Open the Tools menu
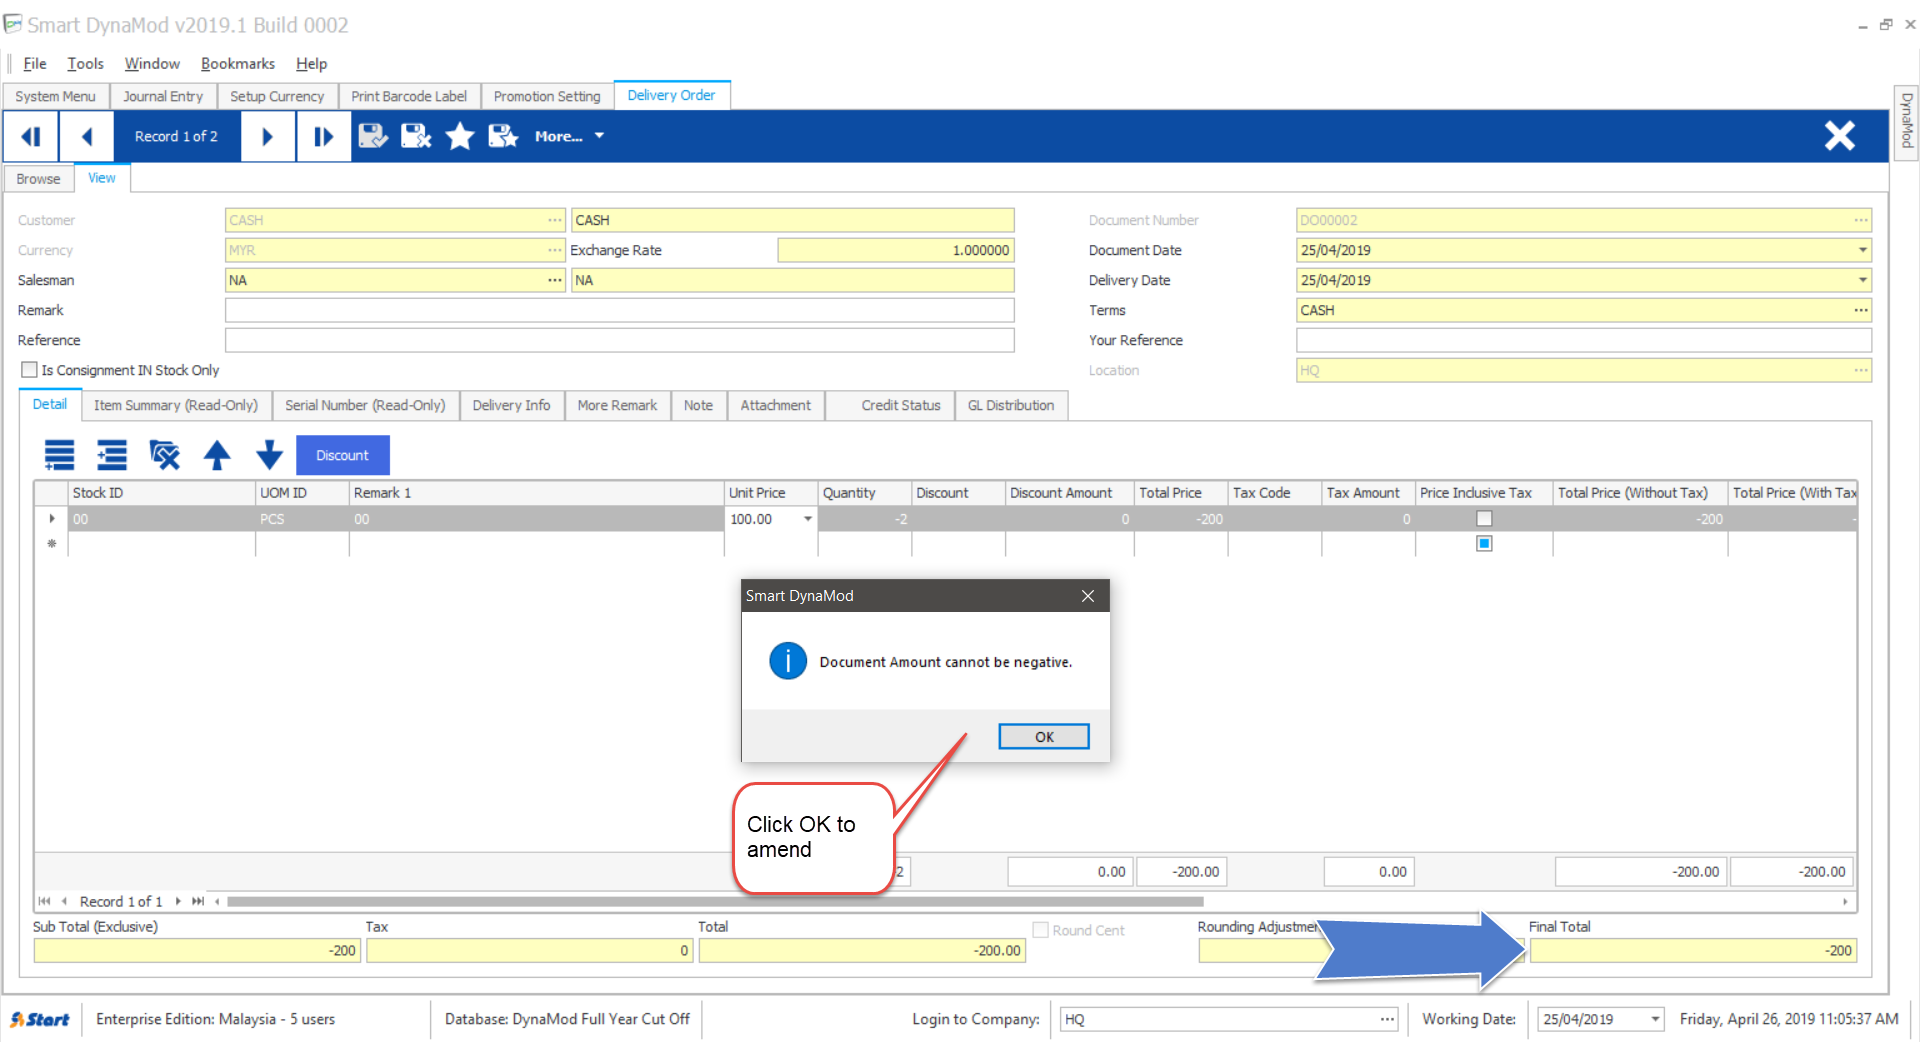 pos(85,63)
